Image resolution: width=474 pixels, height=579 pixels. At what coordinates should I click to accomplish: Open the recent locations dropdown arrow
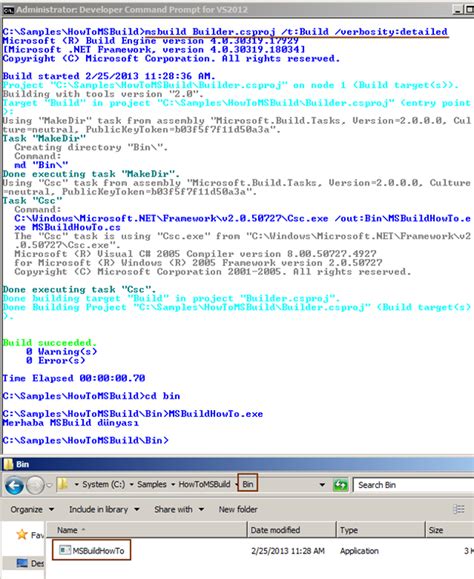[x=49, y=485]
